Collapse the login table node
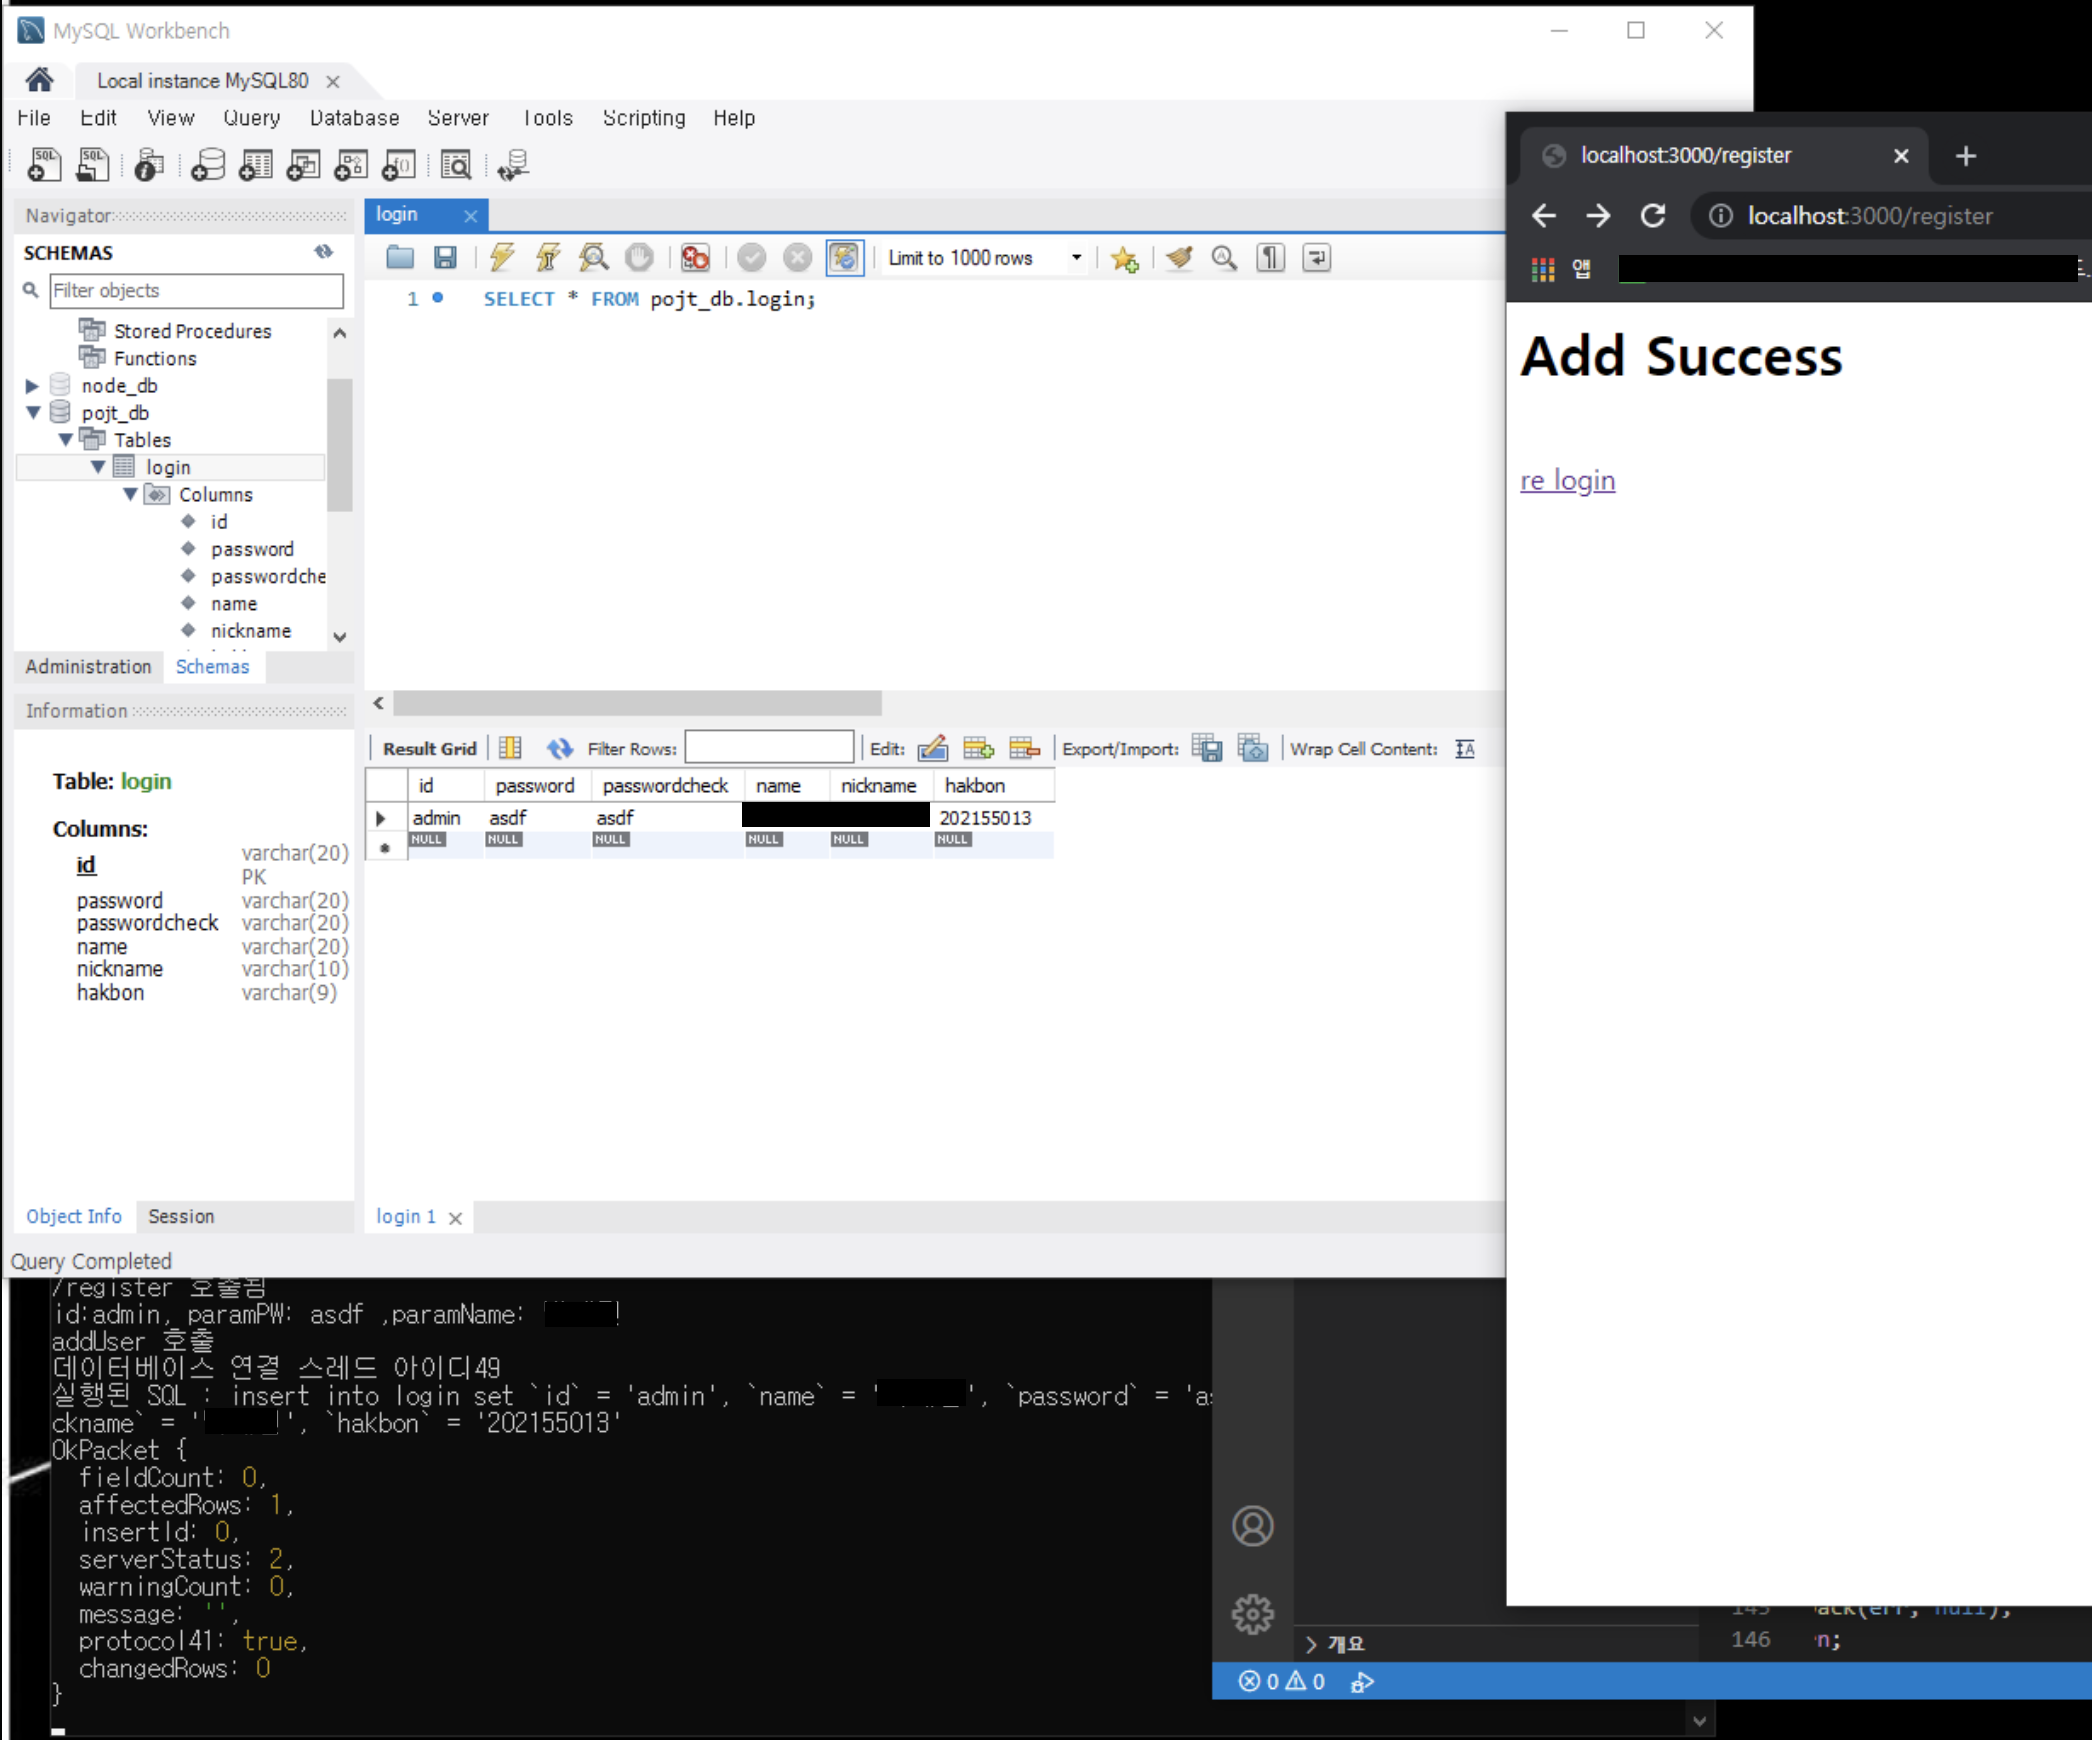The width and height of the screenshot is (2092, 1740). click(x=98, y=466)
